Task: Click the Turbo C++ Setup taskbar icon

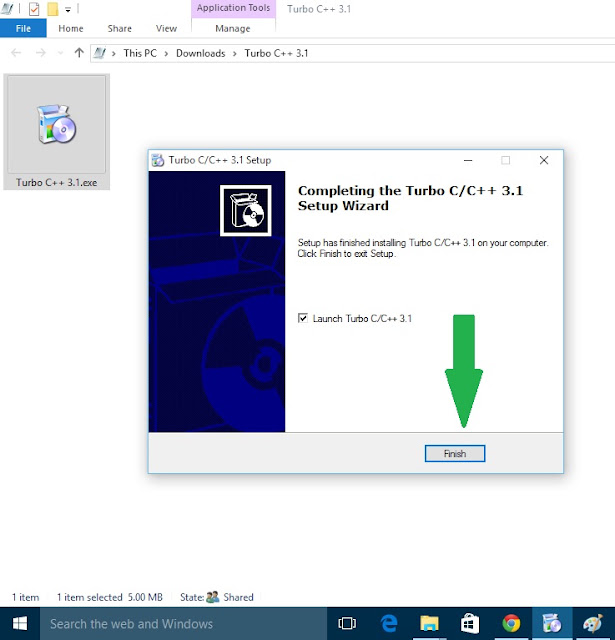Action: pos(552,623)
